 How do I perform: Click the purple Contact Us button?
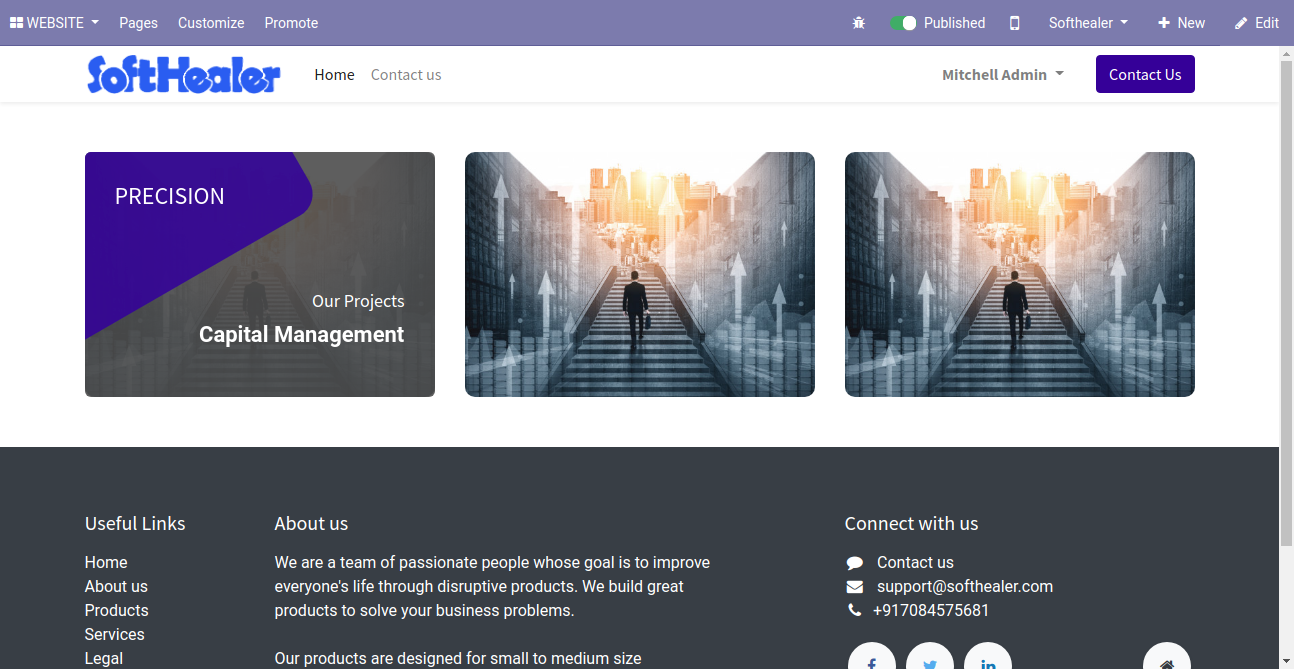point(1145,74)
